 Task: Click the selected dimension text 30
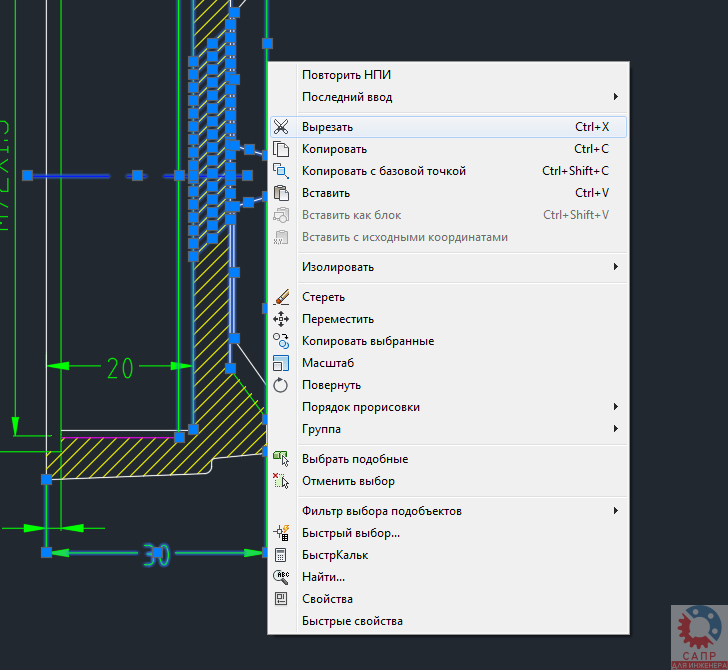point(156,555)
